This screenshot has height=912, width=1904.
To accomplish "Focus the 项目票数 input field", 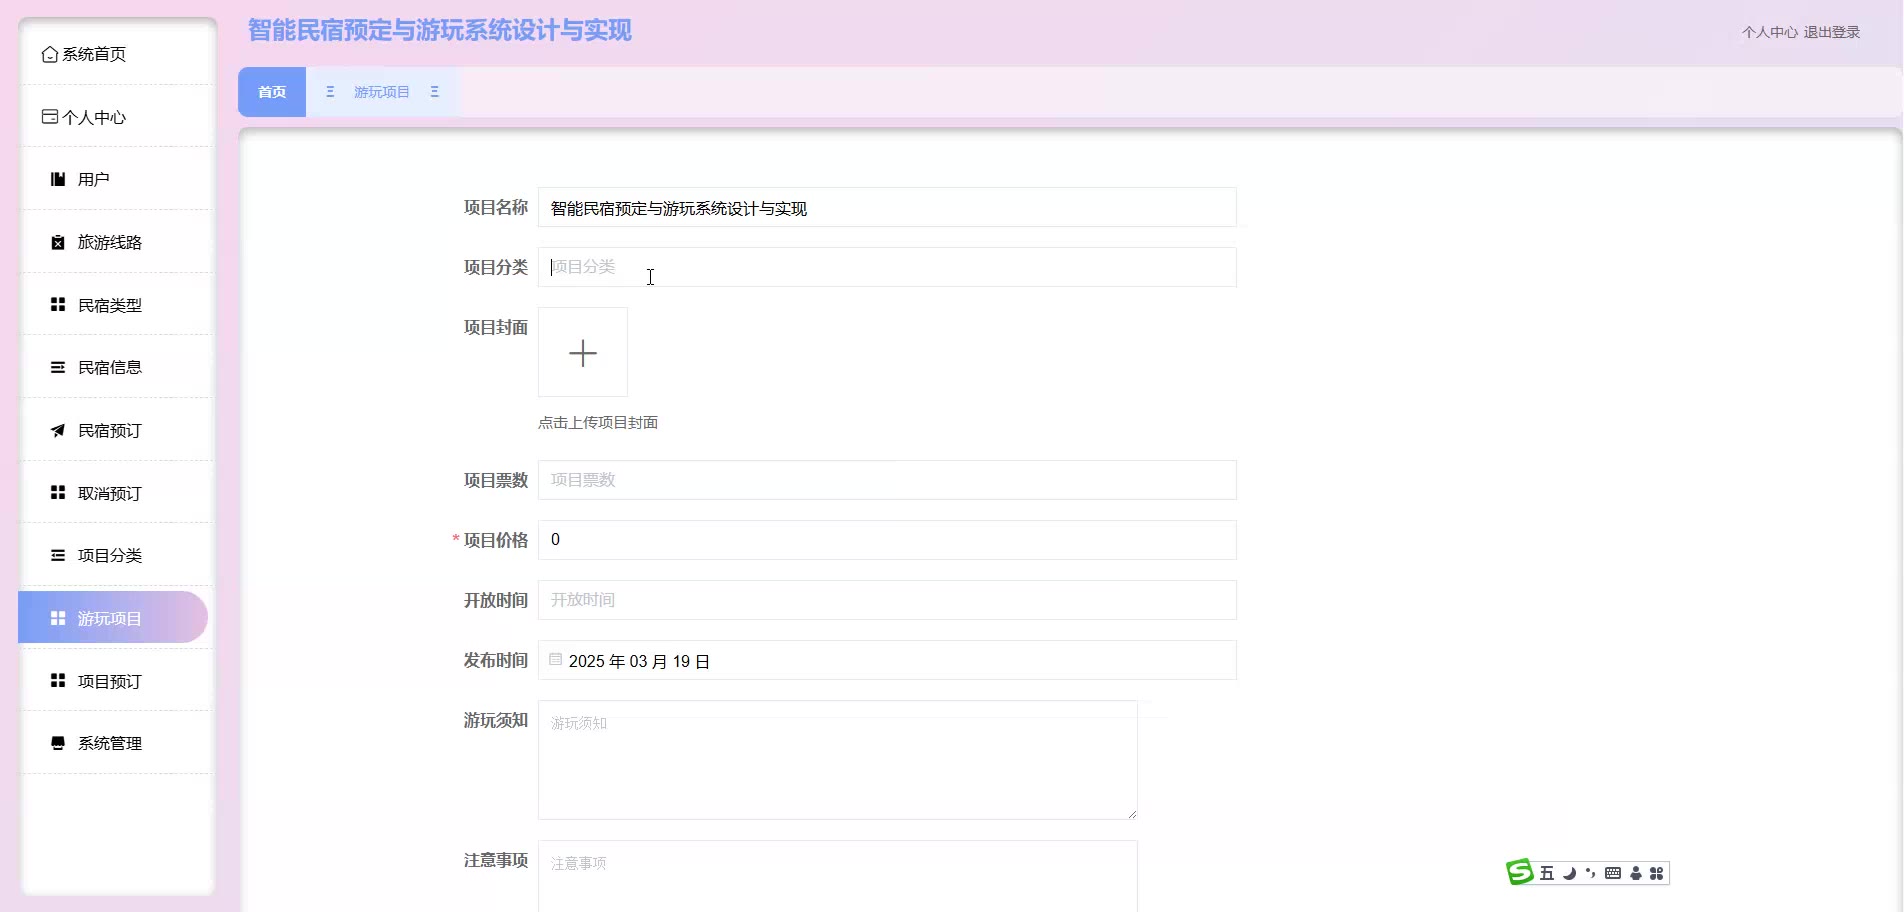I will 887,480.
